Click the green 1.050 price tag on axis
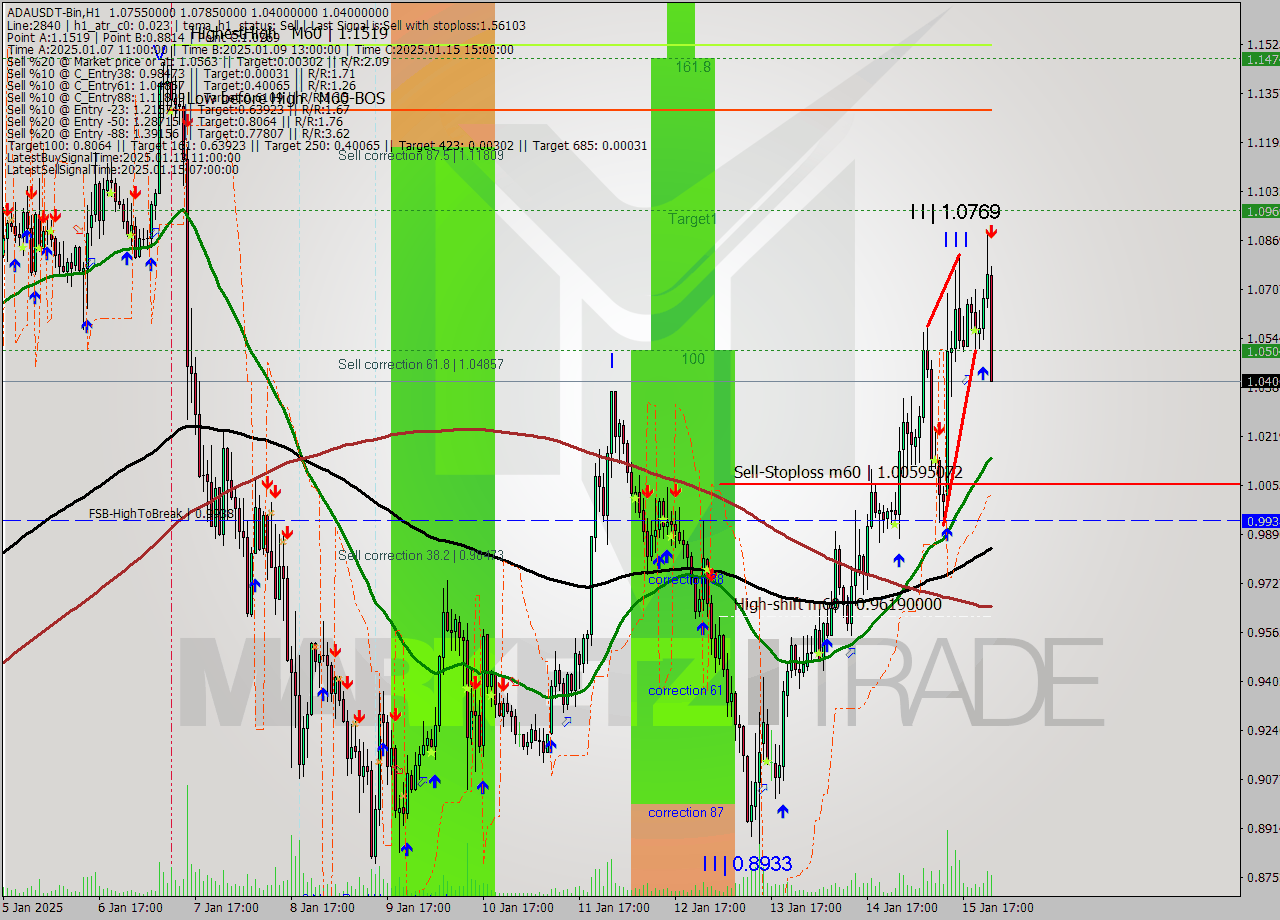The width and height of the screenshot is (1280, 920). coord(1260,351)
